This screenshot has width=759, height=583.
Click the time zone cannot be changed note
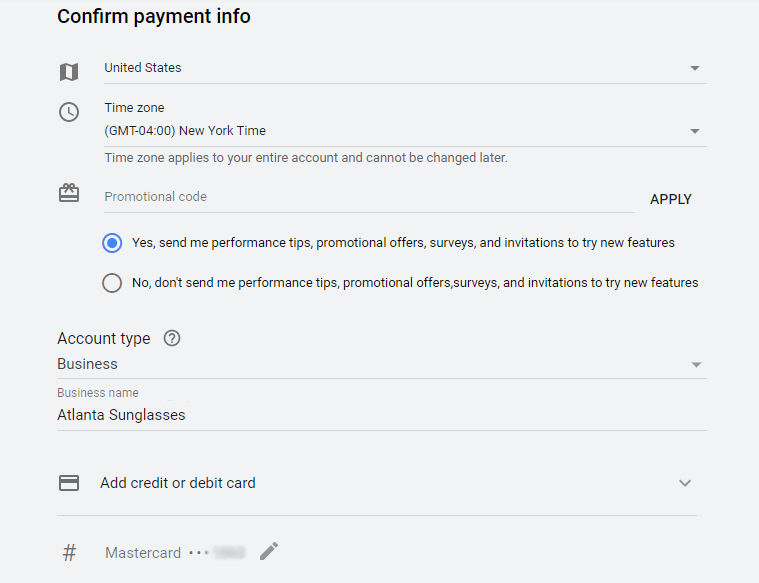pos(306,158)
